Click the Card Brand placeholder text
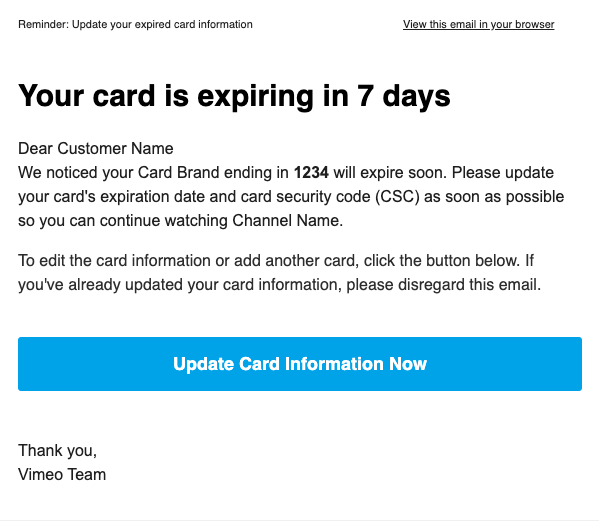The image size is (599, 521). 178,172
